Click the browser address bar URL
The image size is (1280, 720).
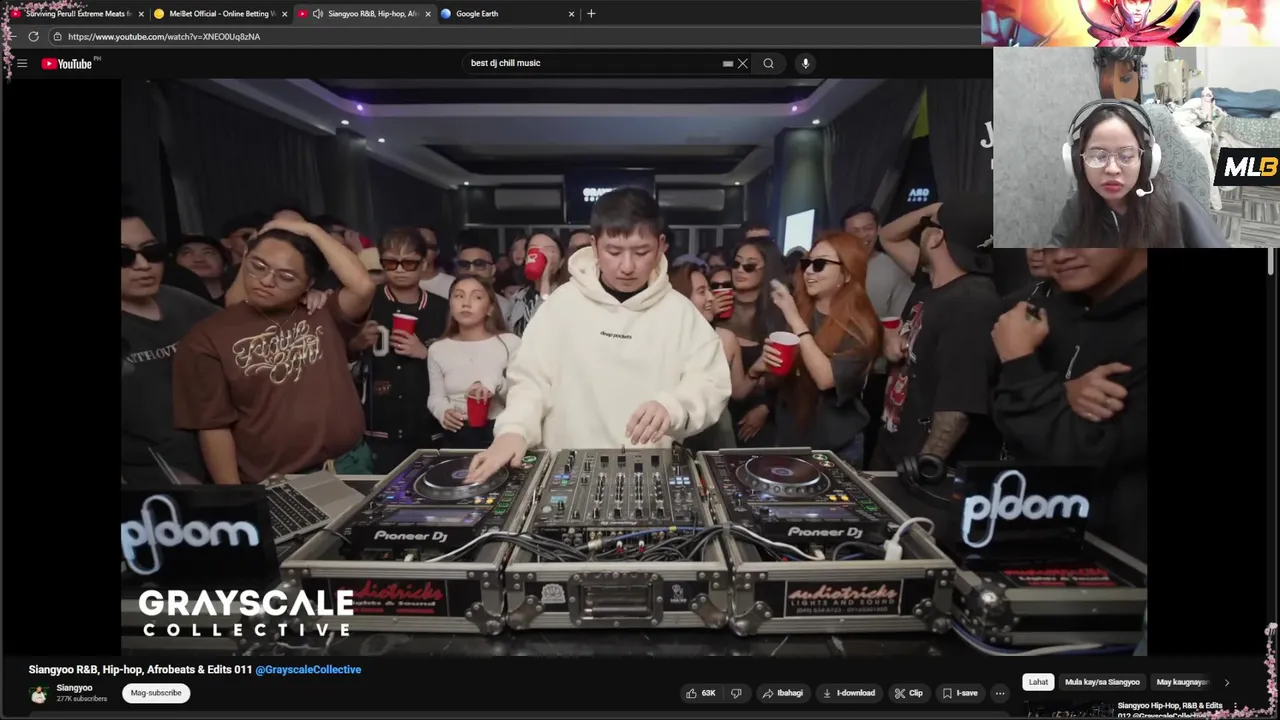[x=164, y=36]
